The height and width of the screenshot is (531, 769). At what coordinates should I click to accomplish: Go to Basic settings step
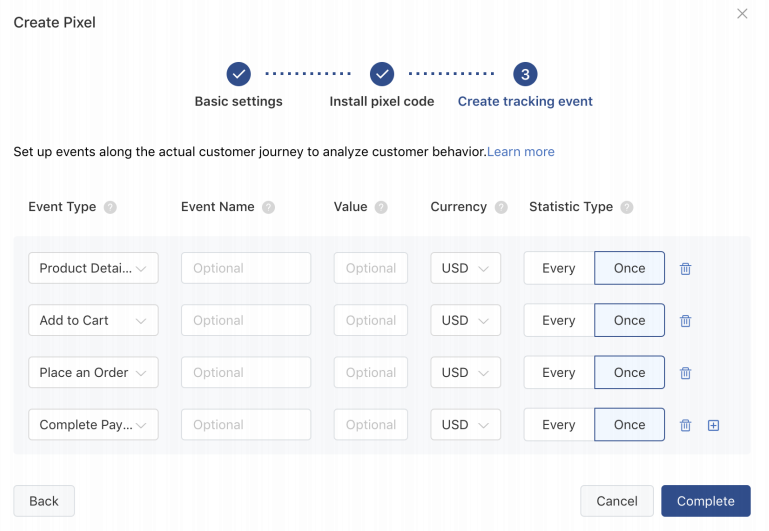[x=238, y=74]
